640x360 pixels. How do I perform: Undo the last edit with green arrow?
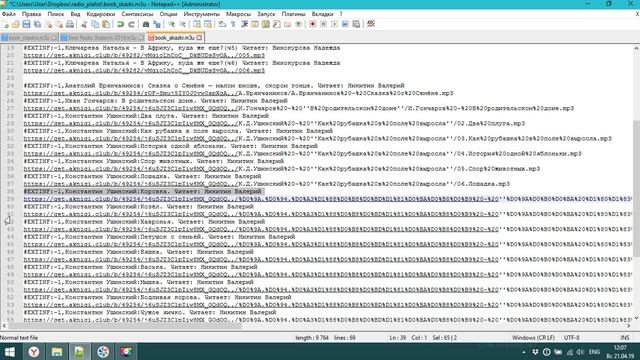(120, 24)
